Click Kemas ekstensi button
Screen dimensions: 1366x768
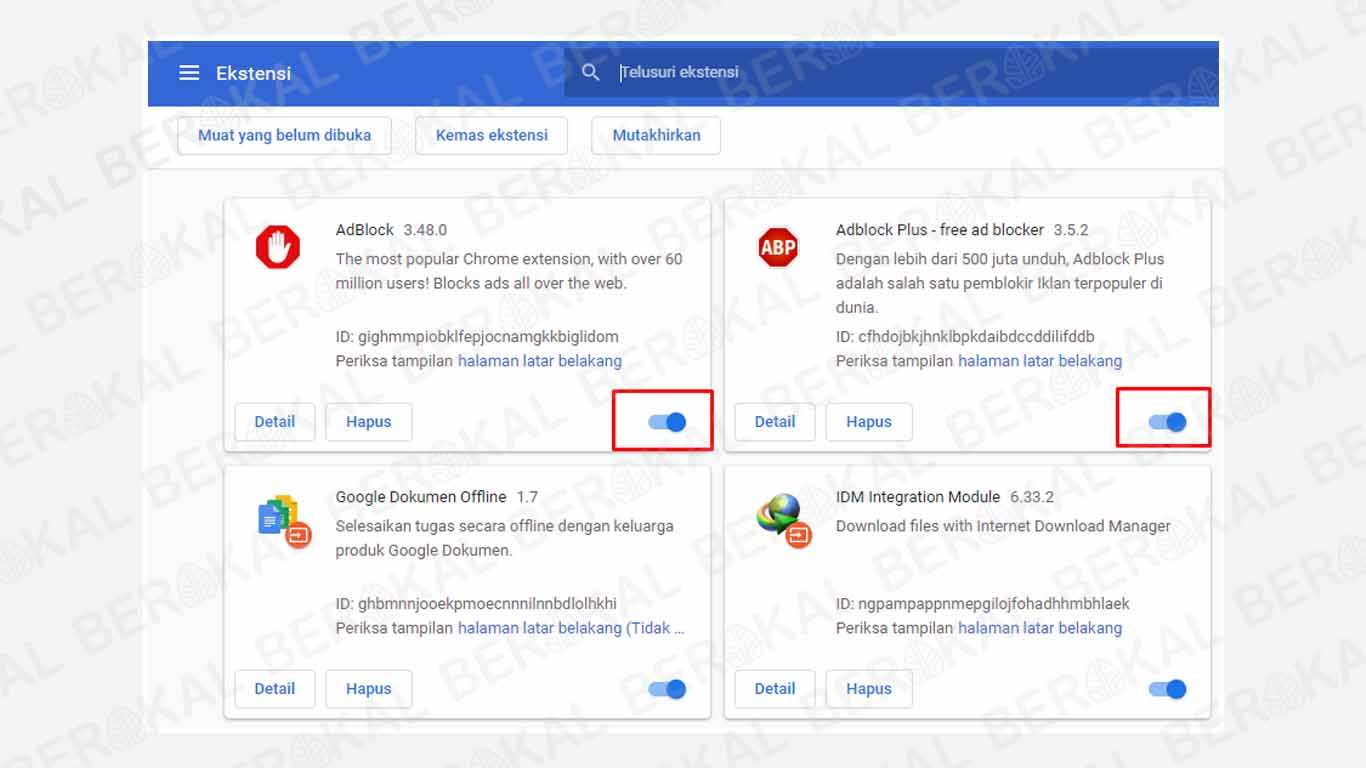[491, 135]
